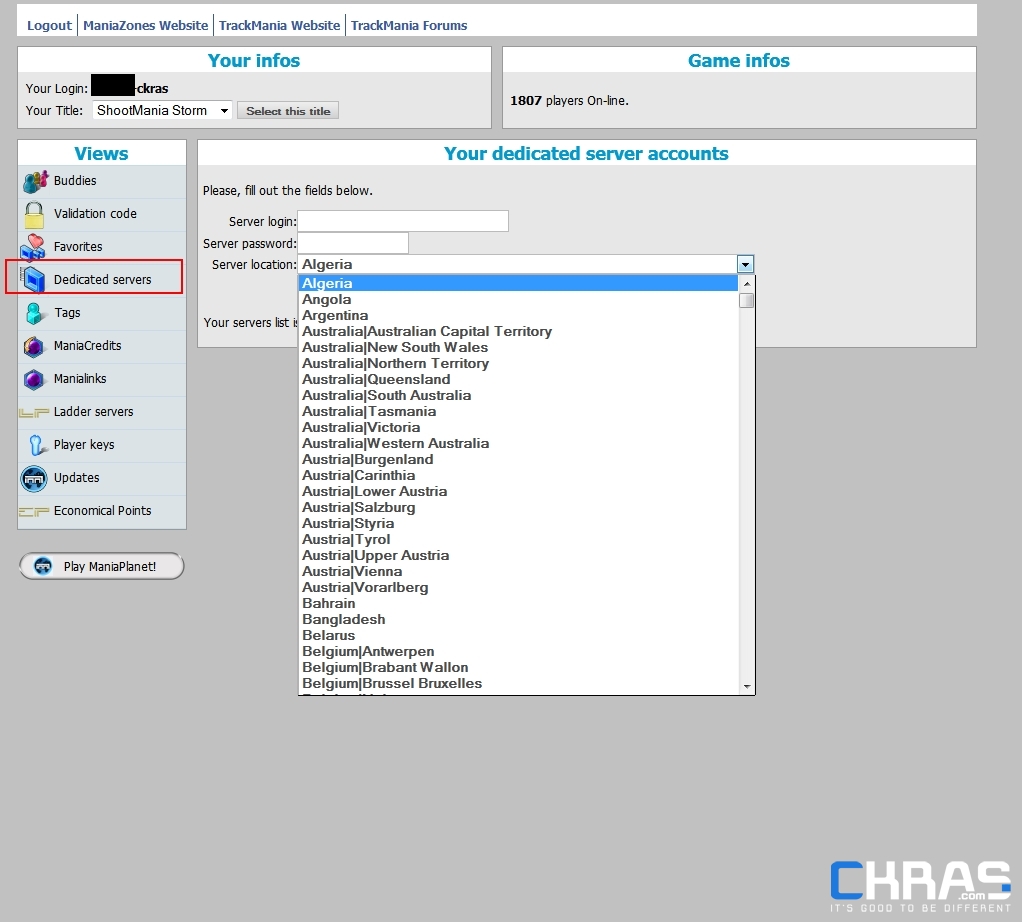Select Australia|Tasmania
This screenshot has width=1022, height=922.
518,411
